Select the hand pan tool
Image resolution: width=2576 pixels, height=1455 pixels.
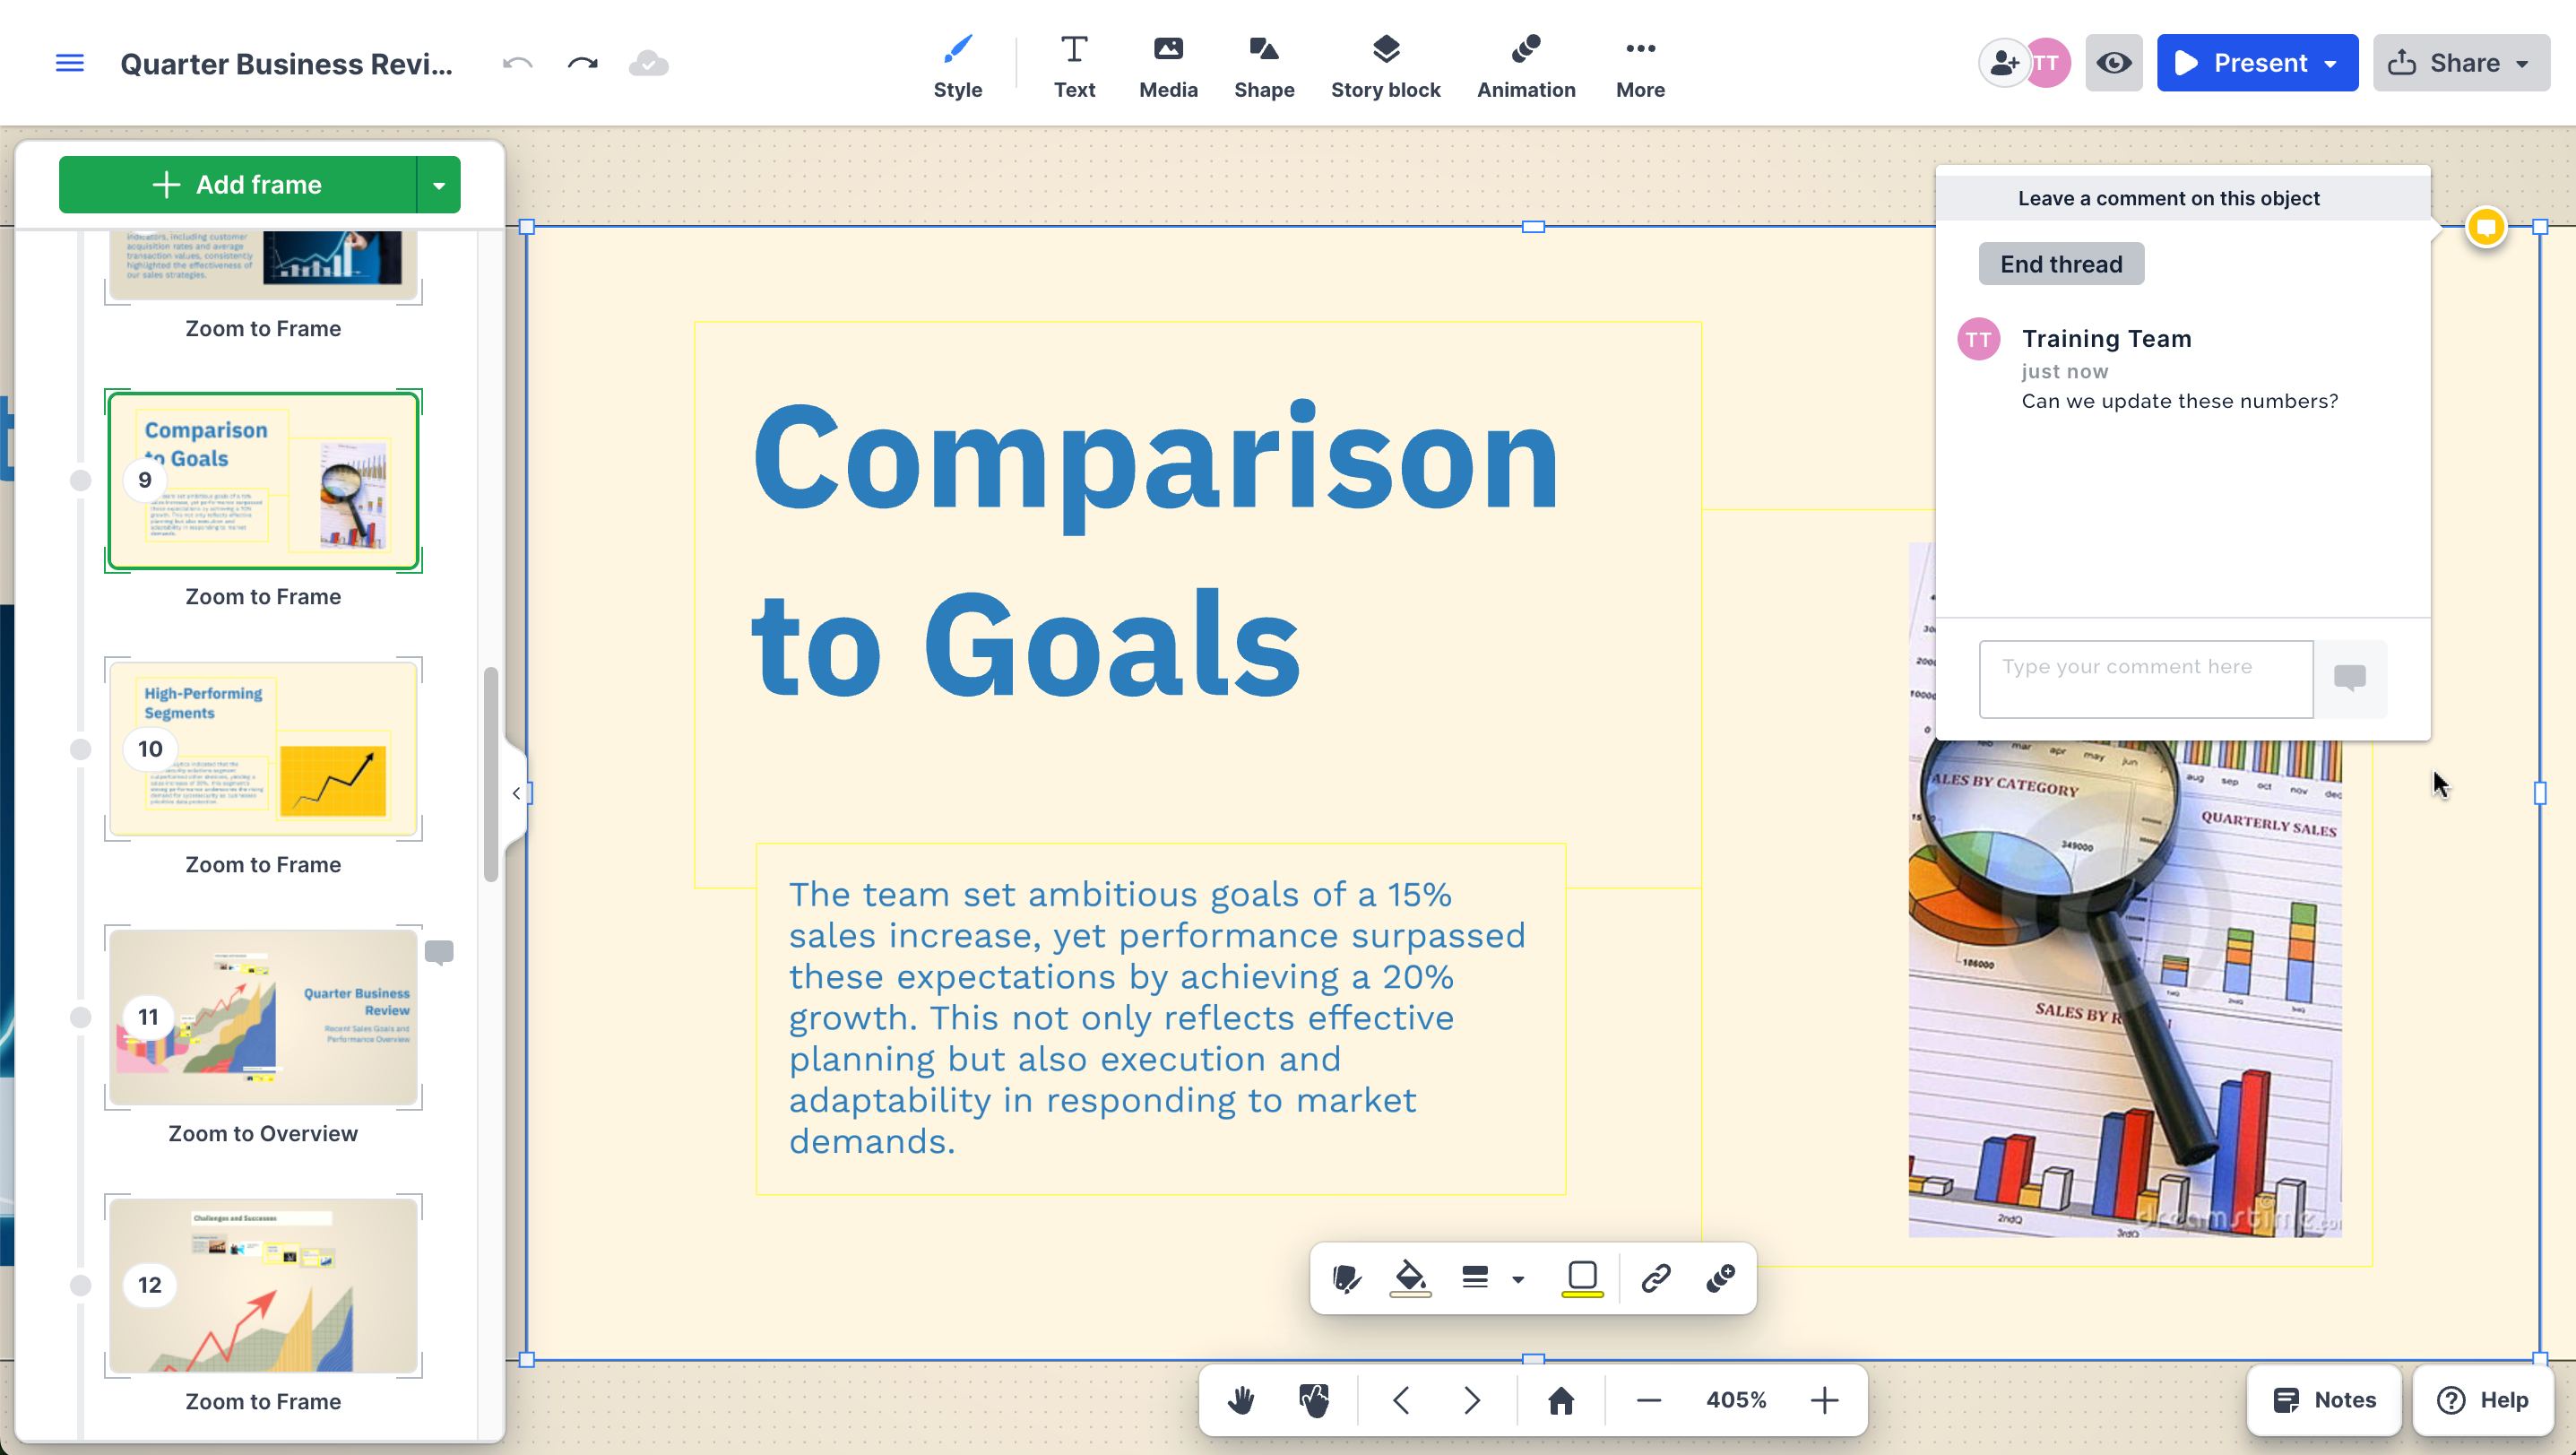pyautogui.click(x=1241, y=1399)
